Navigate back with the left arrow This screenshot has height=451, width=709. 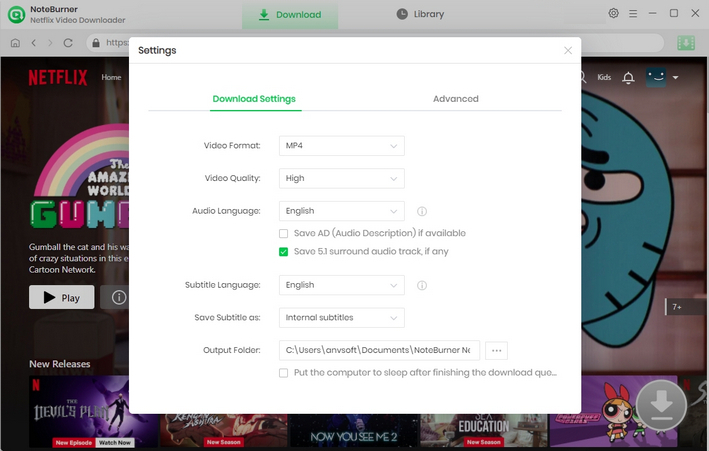coord(33,43)
